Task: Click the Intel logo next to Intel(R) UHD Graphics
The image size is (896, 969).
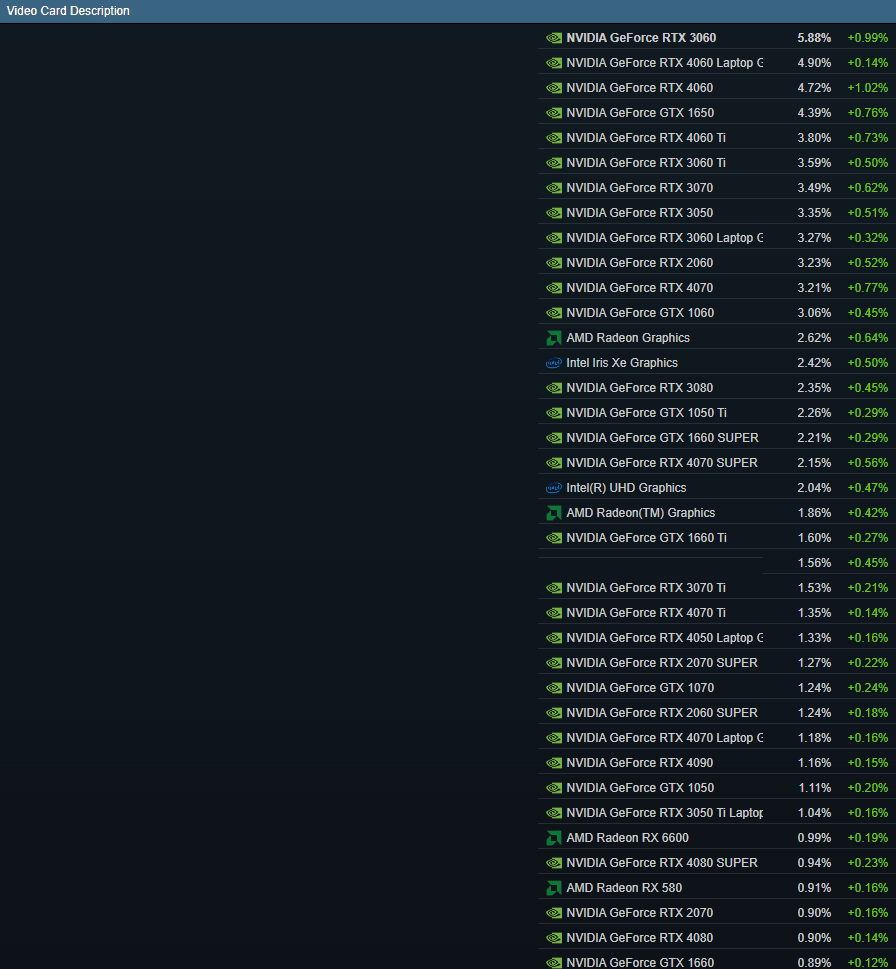Action: click(x=553, y=488)
